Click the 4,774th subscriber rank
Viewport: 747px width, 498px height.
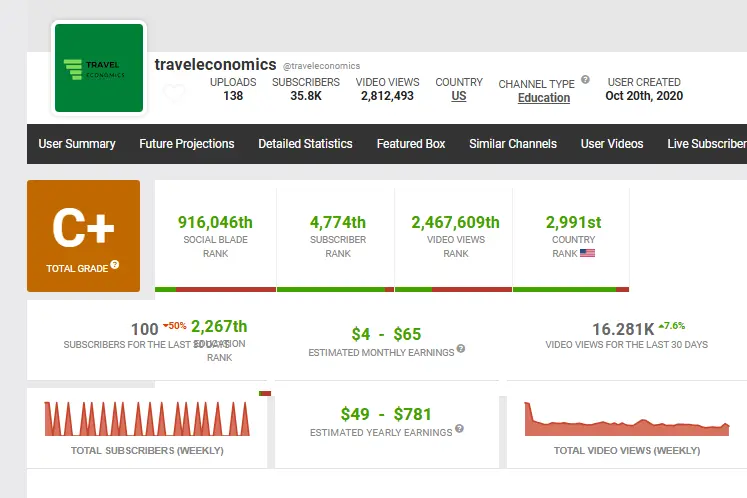338,223
